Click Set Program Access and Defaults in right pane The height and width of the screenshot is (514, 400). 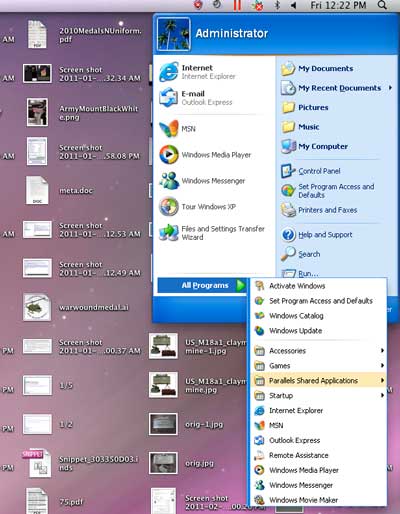point(336,191)
